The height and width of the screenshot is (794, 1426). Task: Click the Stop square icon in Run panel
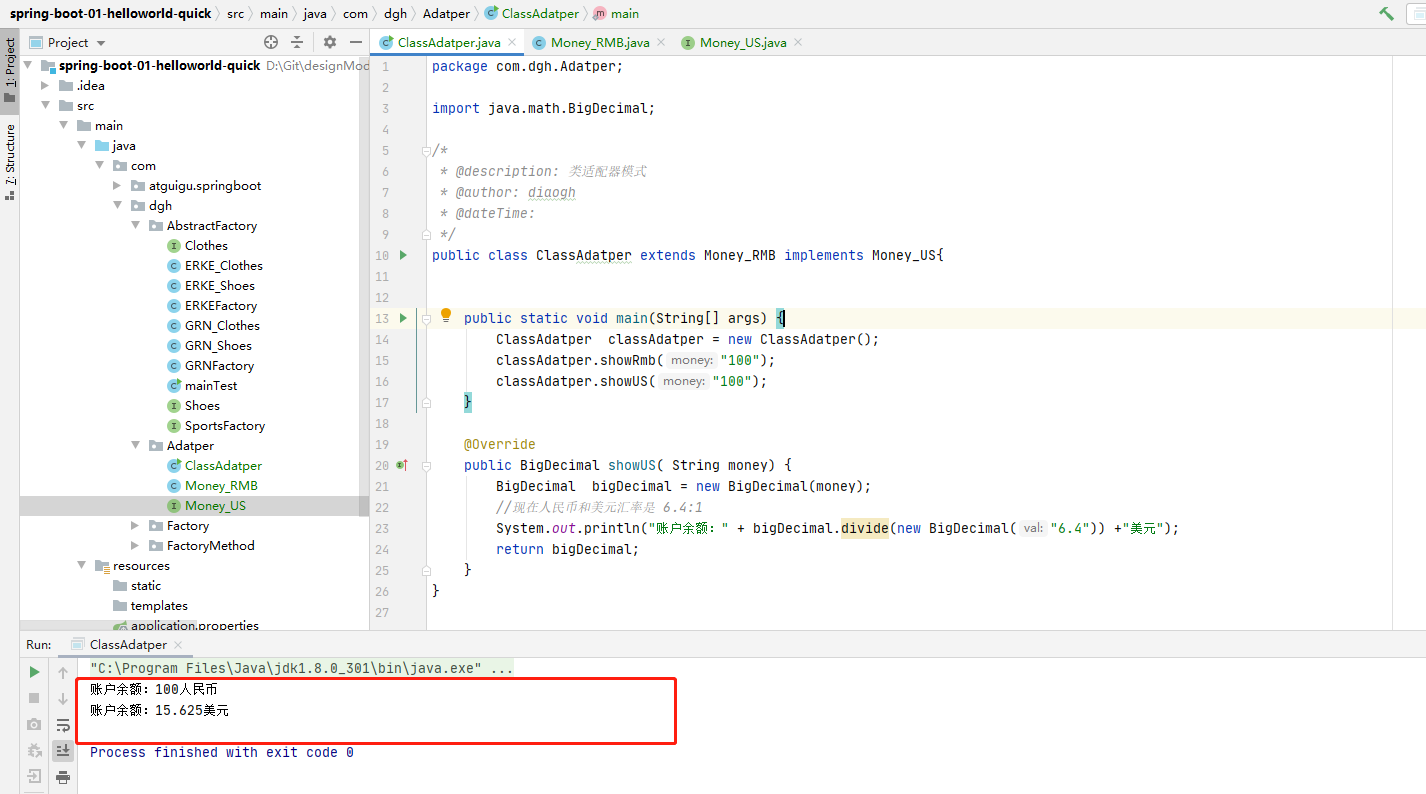[34, 698]
